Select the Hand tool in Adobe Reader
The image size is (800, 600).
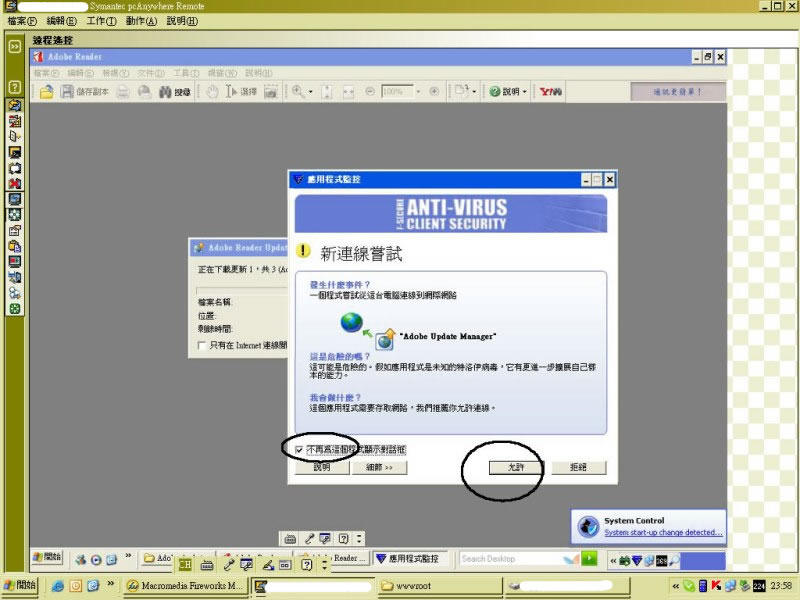click(x=212, y=92)
